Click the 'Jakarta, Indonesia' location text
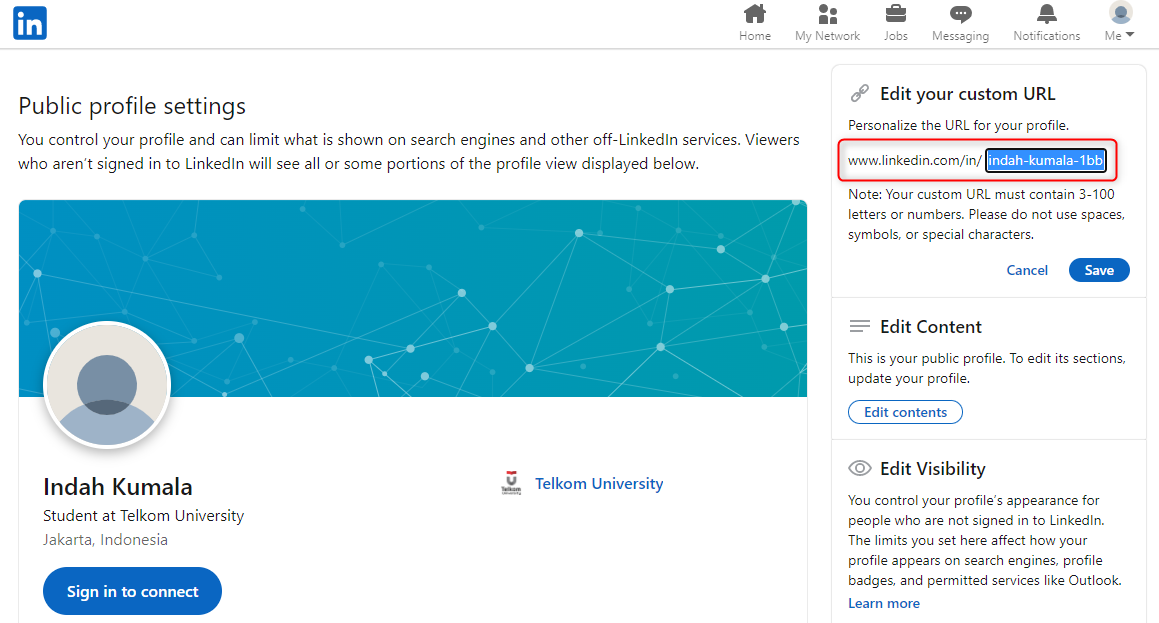The height and width of the screenshot is (623, 1159). point(105,539)
